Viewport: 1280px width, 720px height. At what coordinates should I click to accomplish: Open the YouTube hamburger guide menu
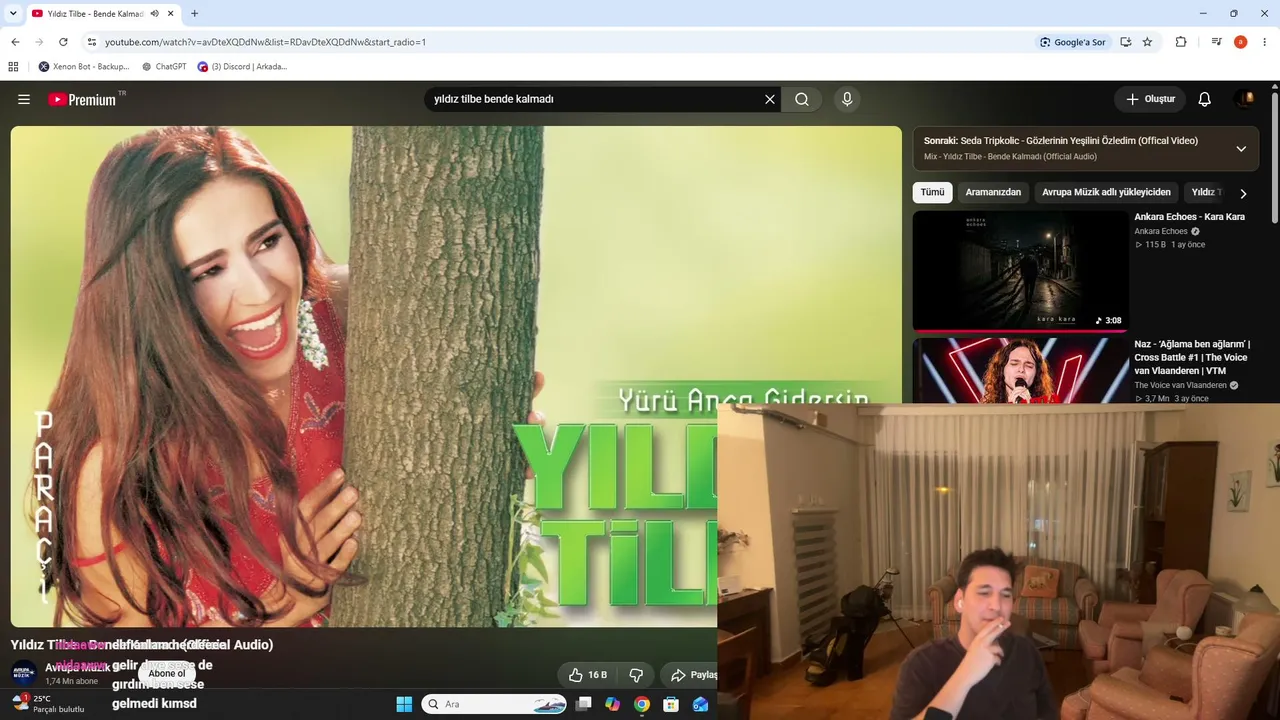point(24,99)
